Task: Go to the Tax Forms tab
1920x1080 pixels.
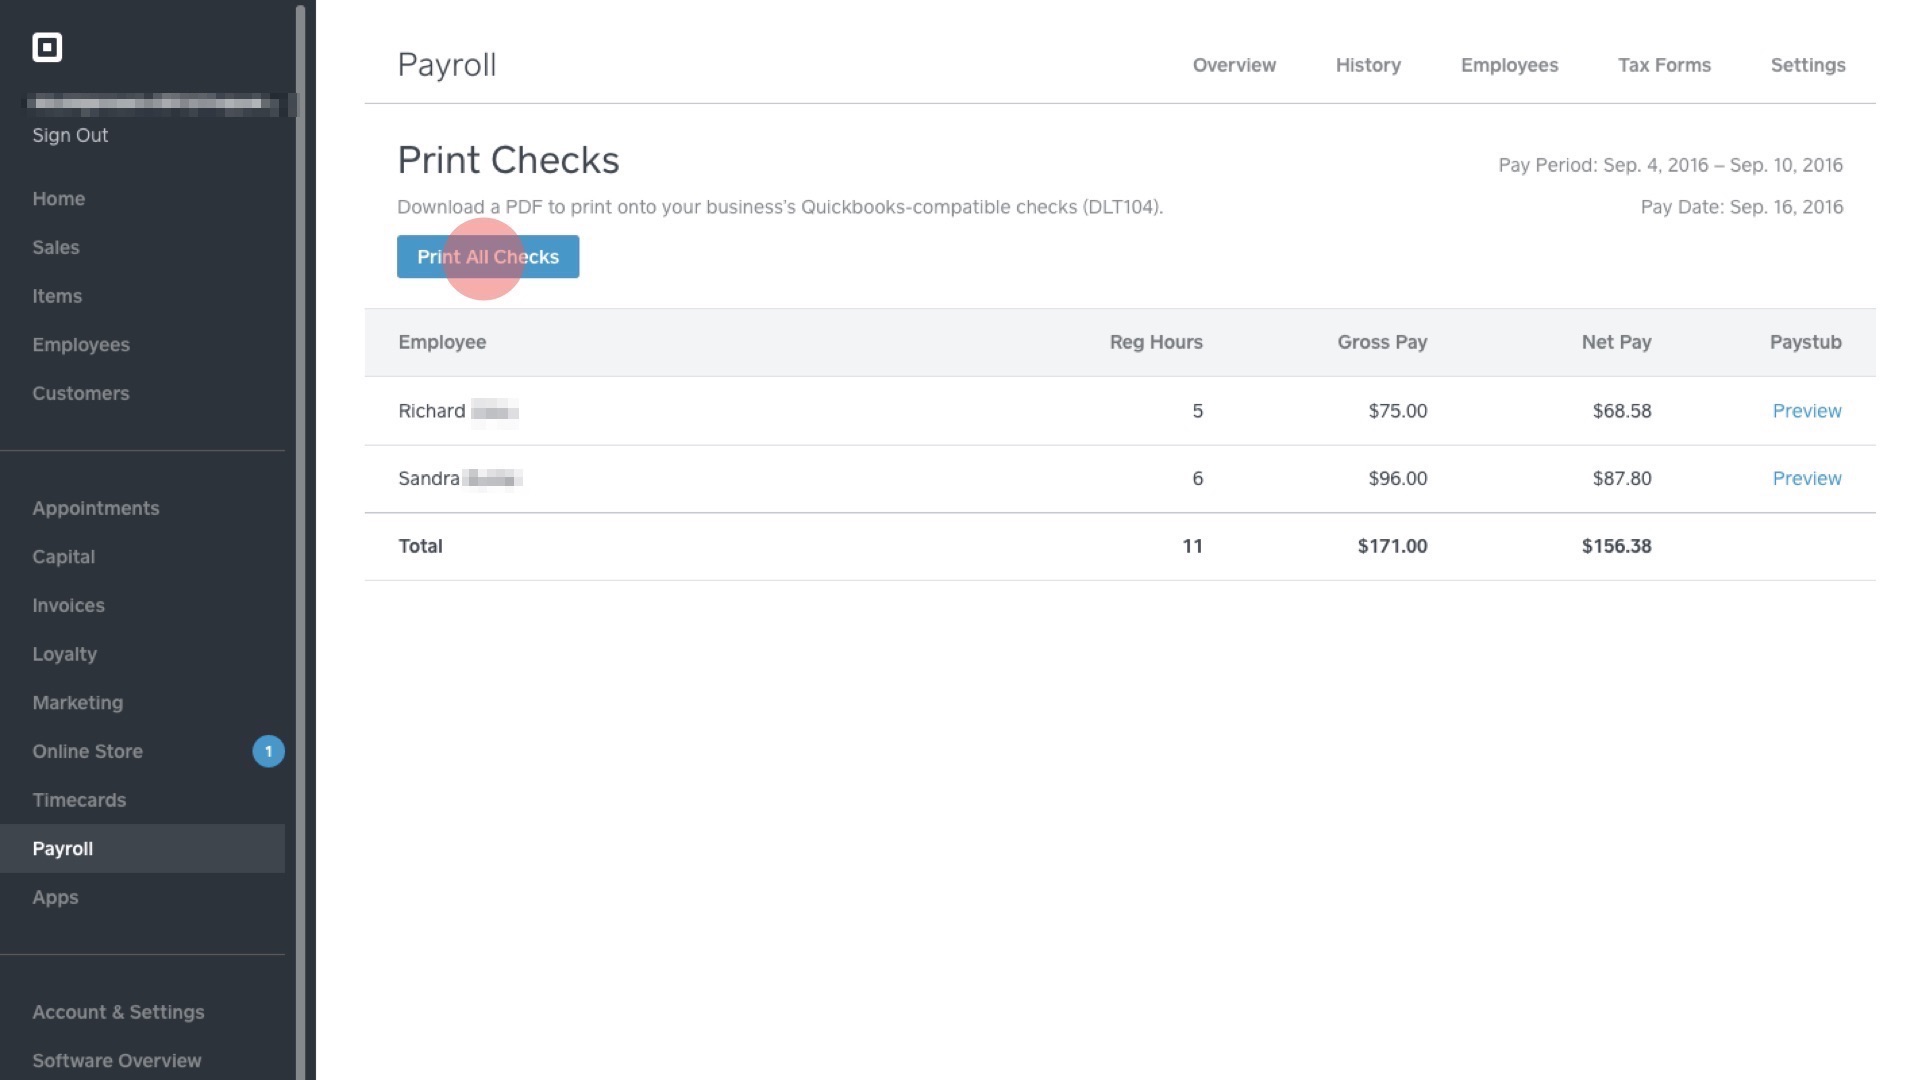Action: (x=1664, y=65)
